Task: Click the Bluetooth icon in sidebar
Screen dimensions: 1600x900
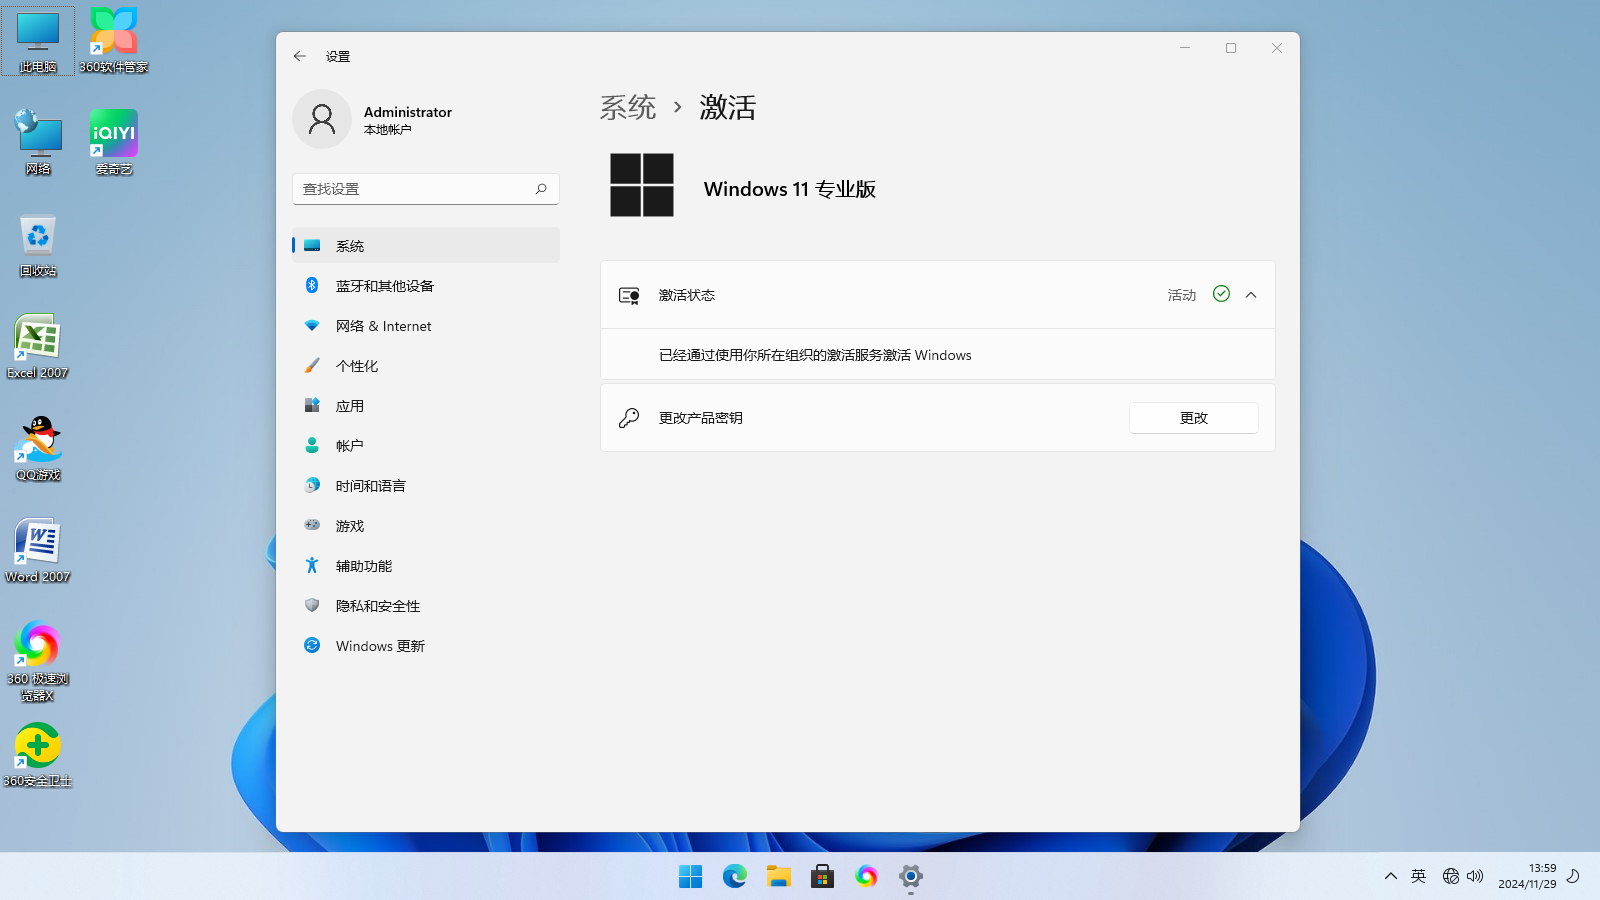Action: pos(312,285)
